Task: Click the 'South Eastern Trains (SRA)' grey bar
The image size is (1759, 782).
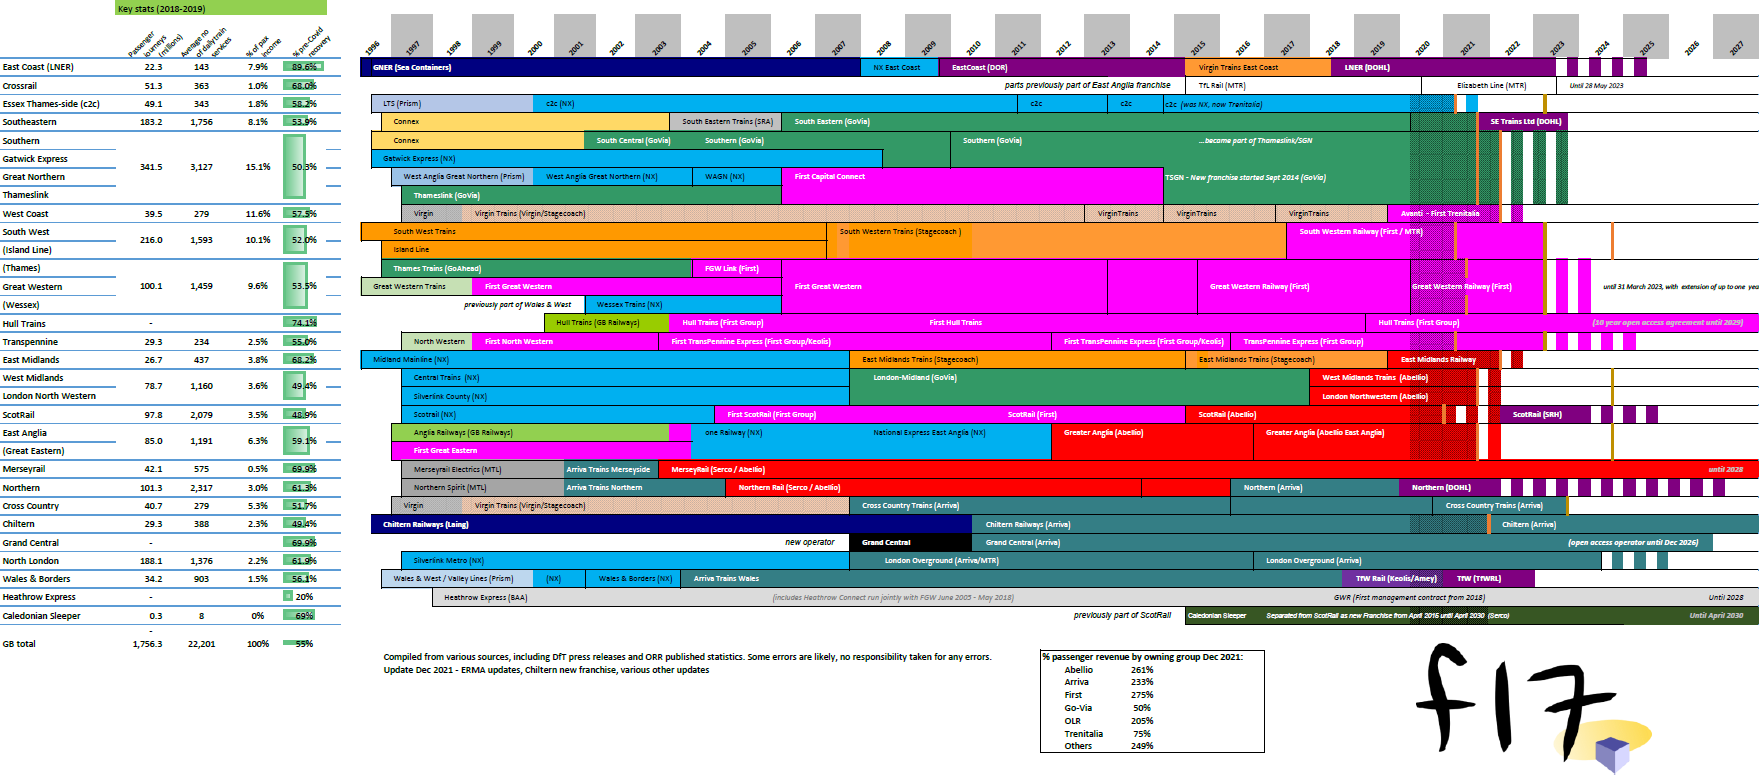Action: point(726,122)
